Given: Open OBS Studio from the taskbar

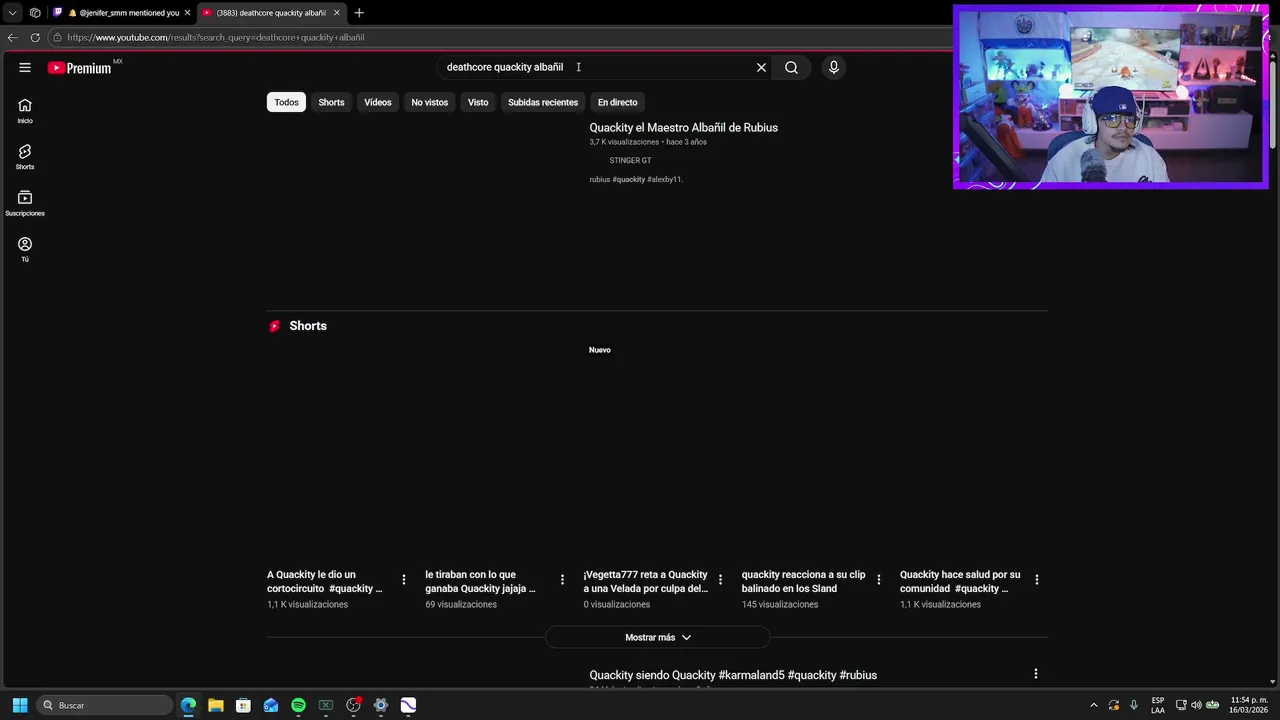Looking at the screenshot, I should (x=353, y=705).
